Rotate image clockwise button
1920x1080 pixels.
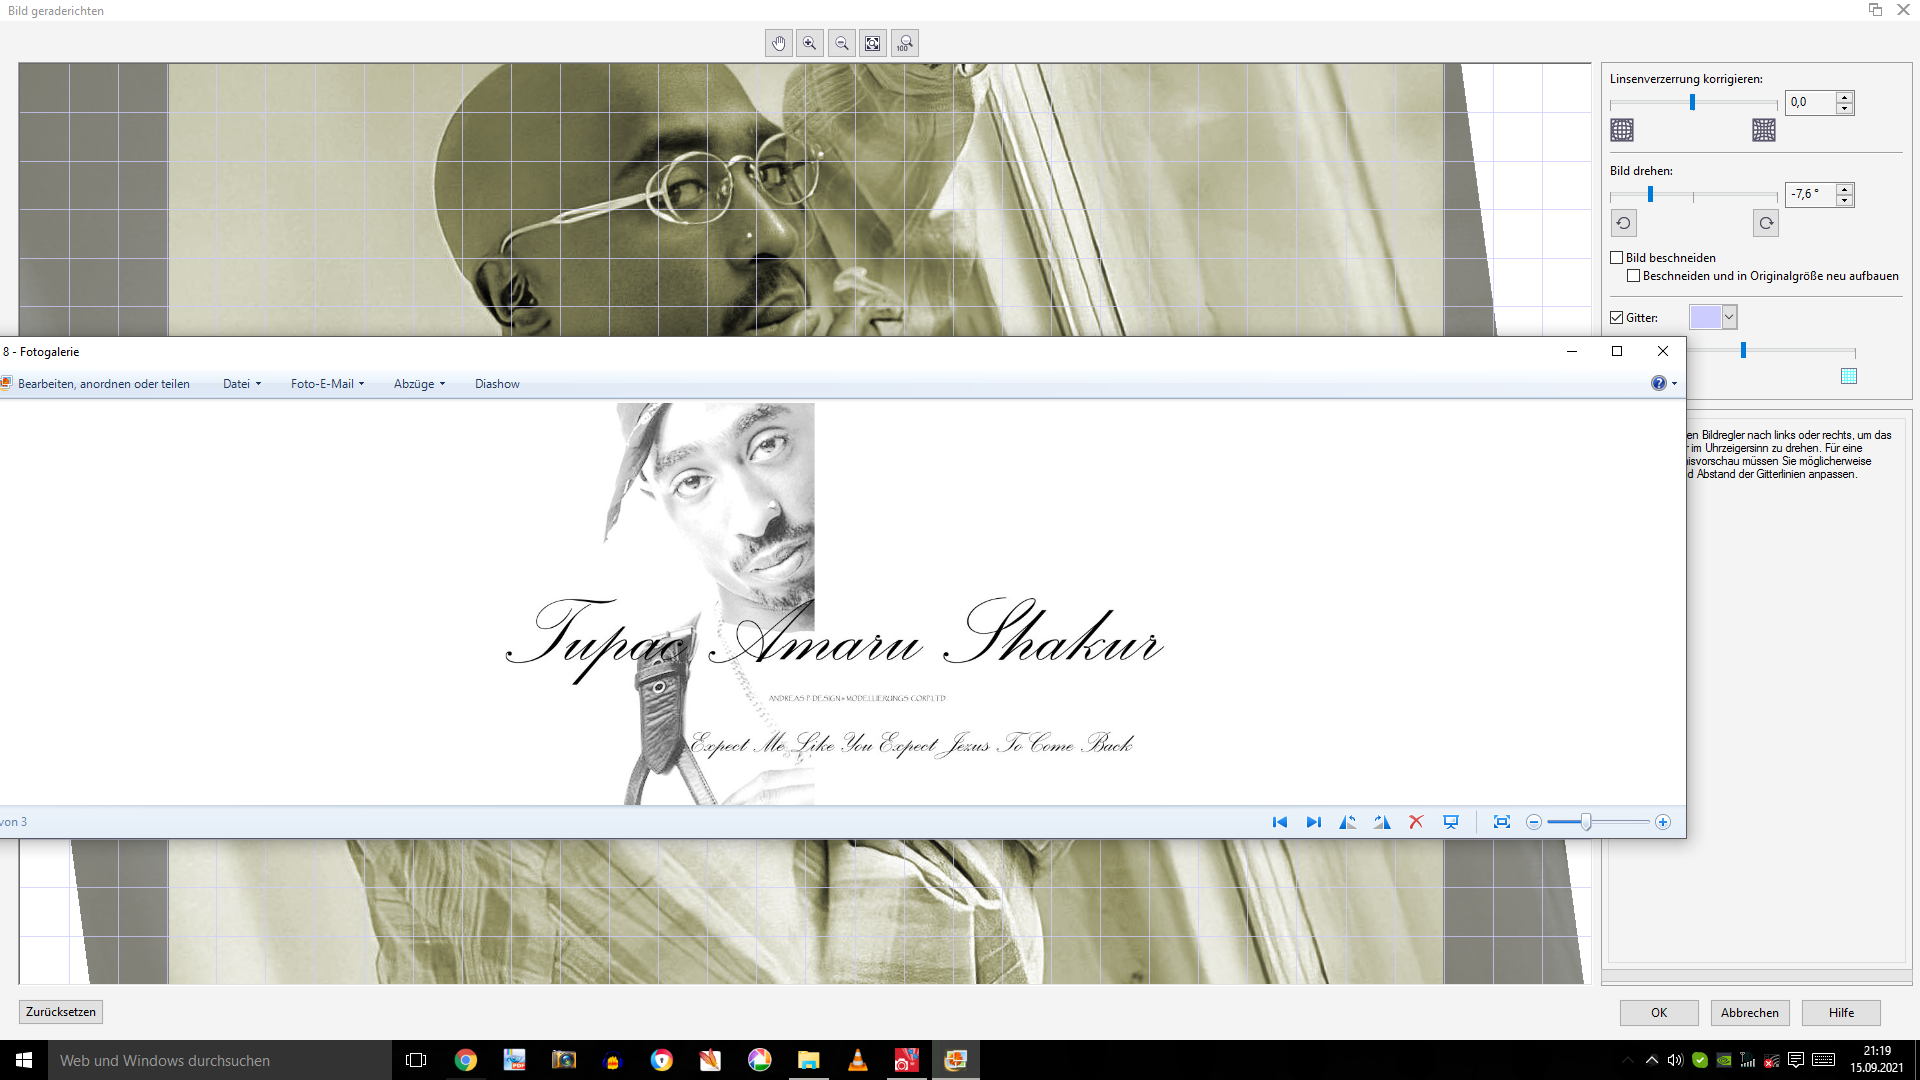(x=1766, y=223)
